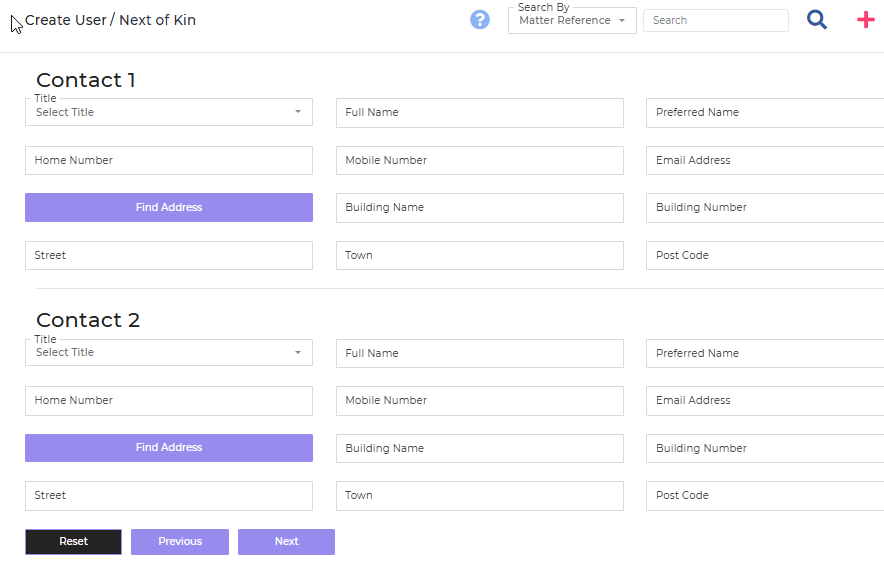Viewport: 884px width, 563px height.
Task: Click Find Address under Contact 2
Action: [x=169, y=447]
